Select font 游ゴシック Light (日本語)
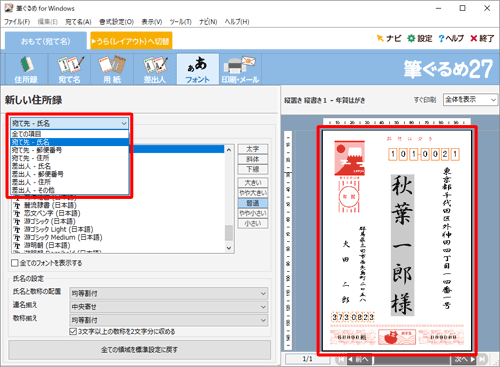Screen dimensions: 500x367 click(58, 229)
